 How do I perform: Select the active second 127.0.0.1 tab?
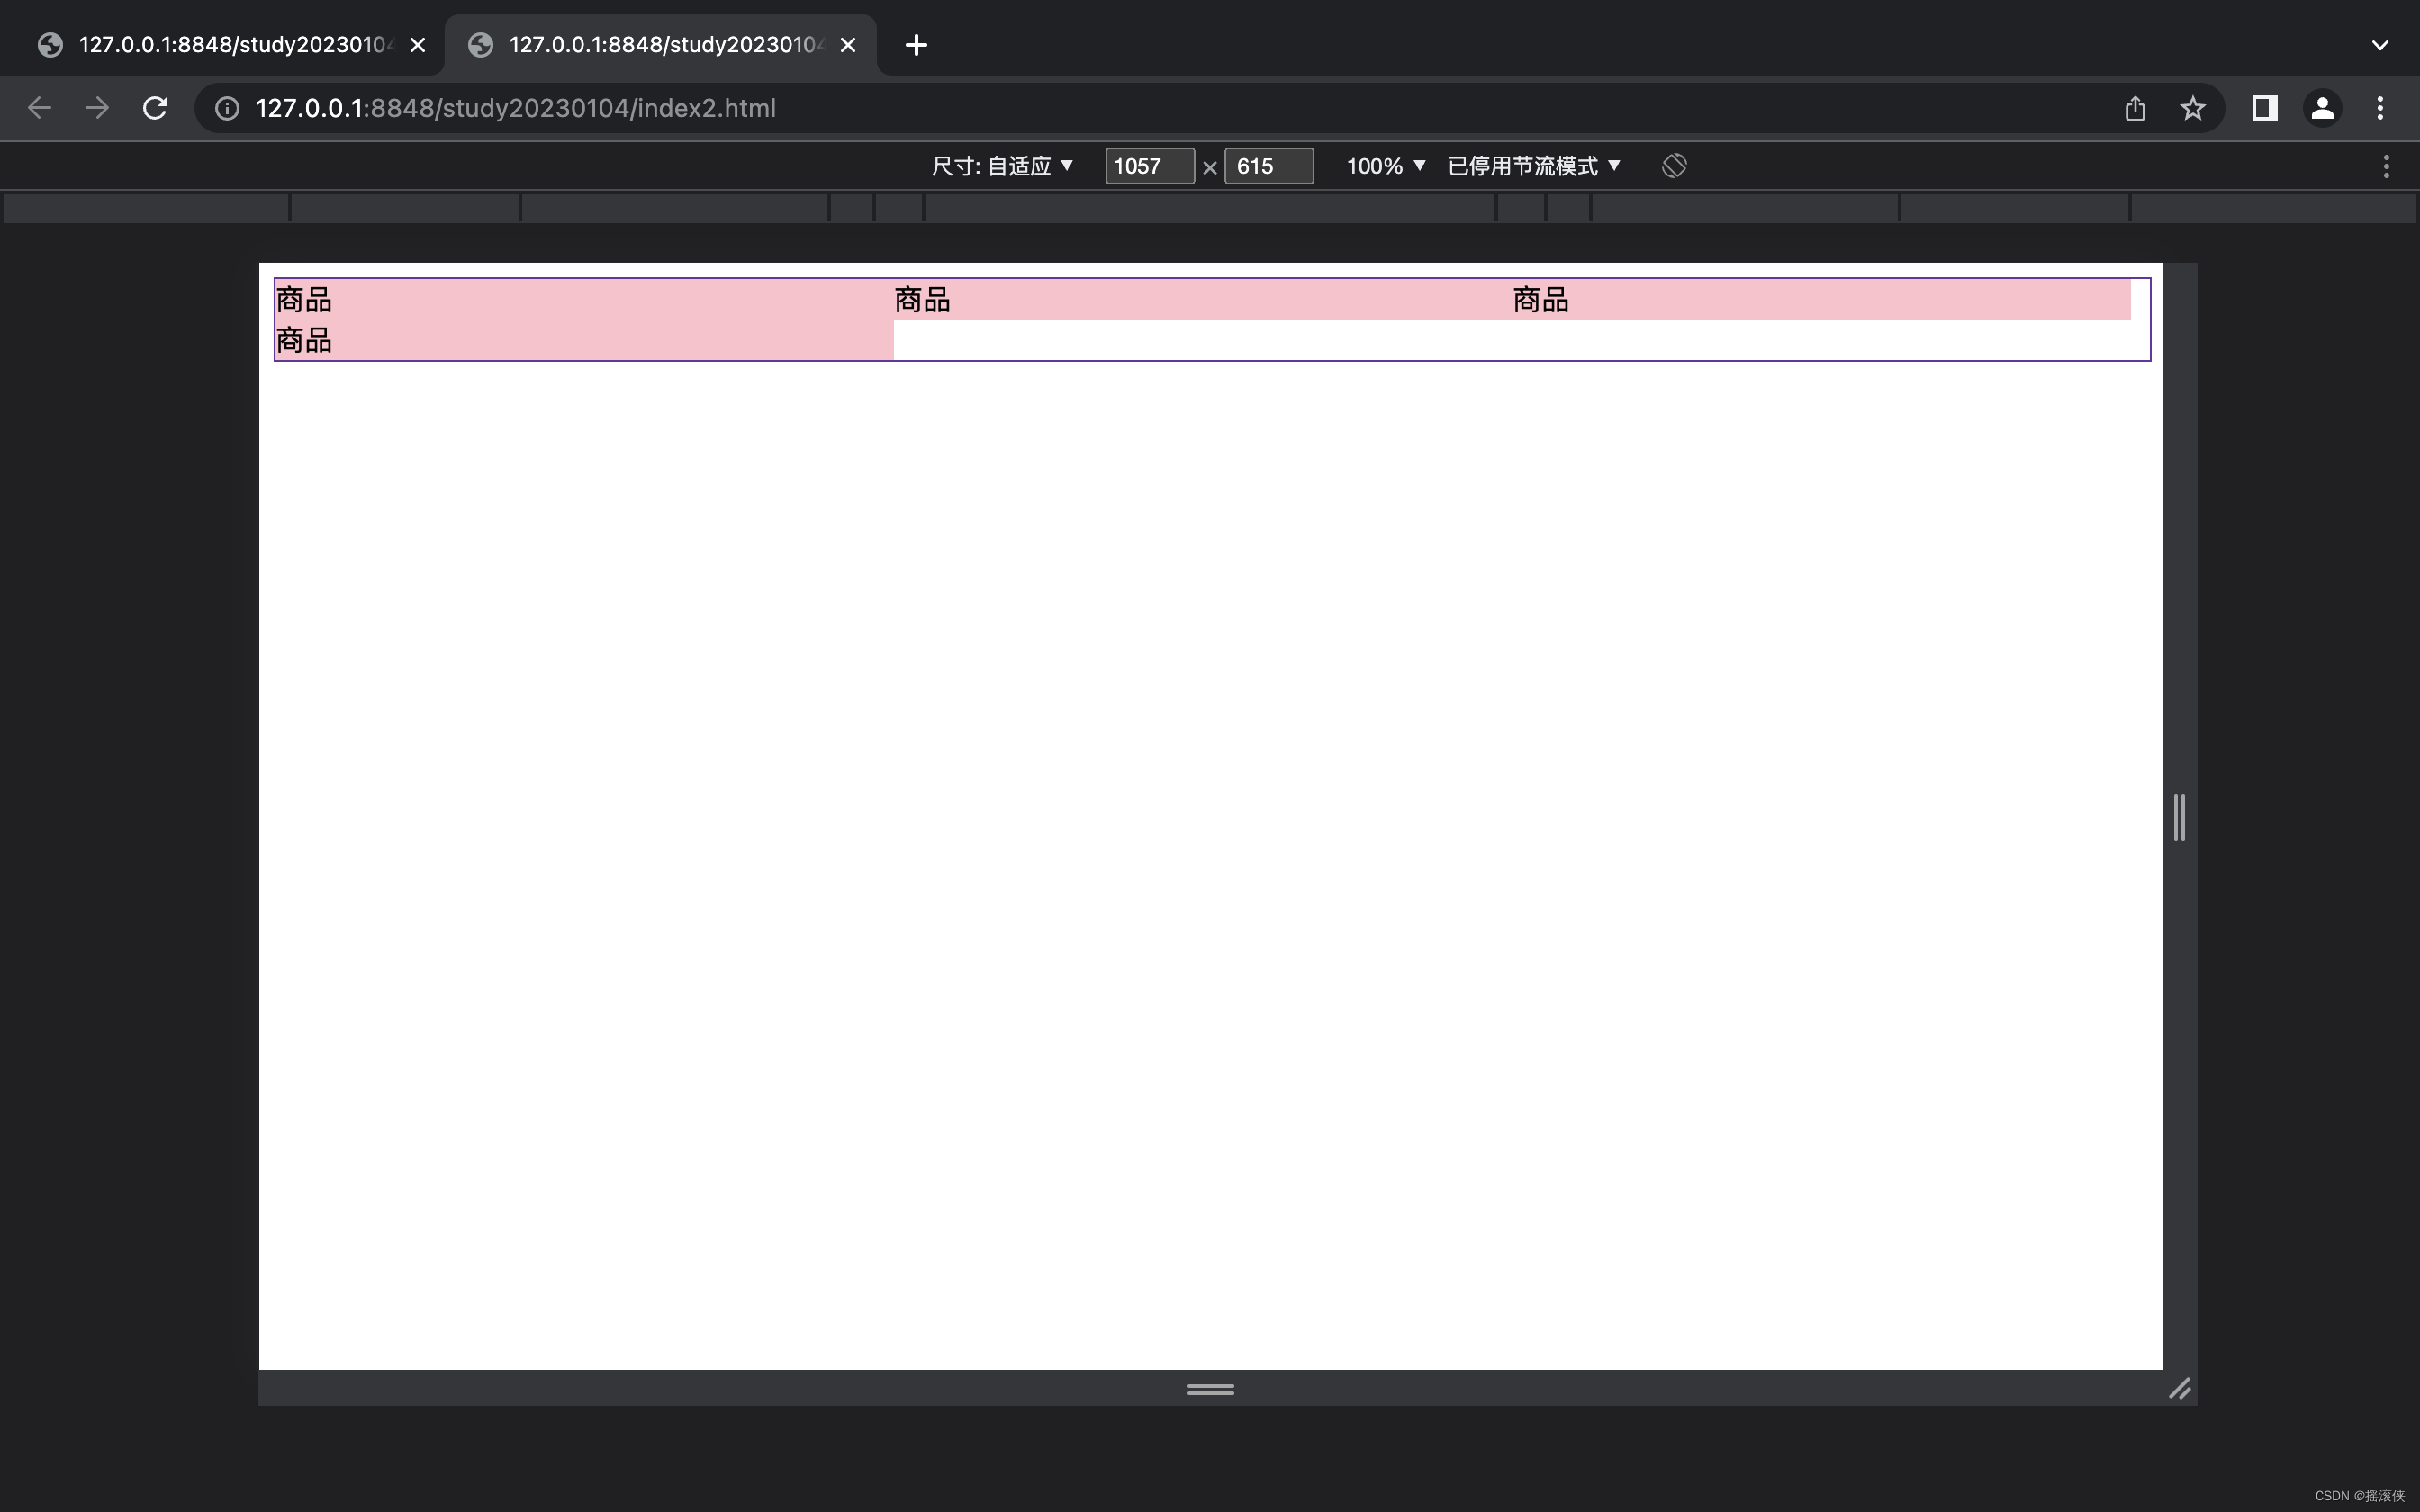pos(660,45)
